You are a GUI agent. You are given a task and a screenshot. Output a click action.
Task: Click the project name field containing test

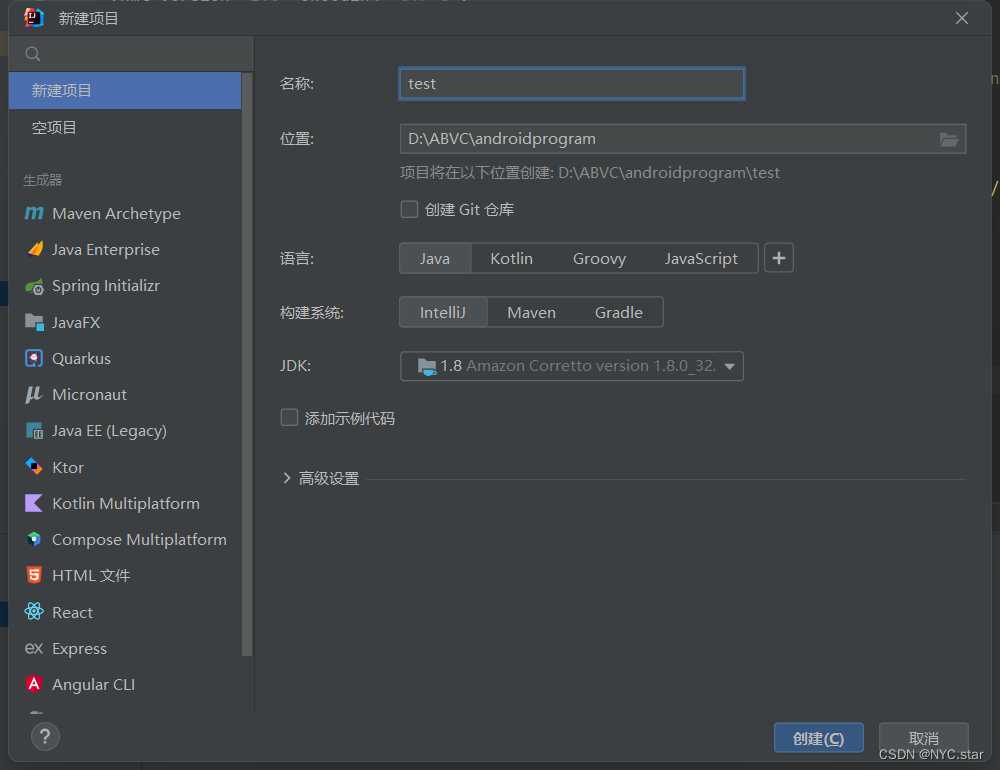tap(571, 83)
